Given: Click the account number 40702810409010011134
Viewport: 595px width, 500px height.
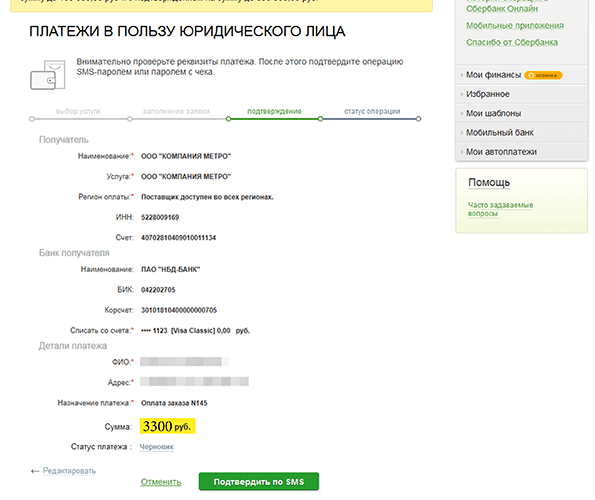Looking at the screenshot, I should 178,238.
